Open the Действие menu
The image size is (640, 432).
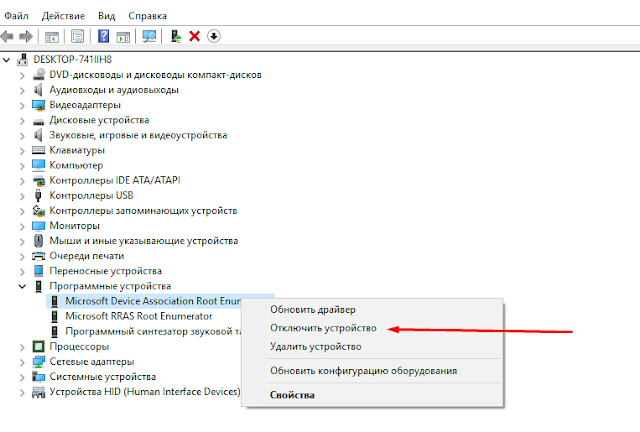(x=63, y=16)
